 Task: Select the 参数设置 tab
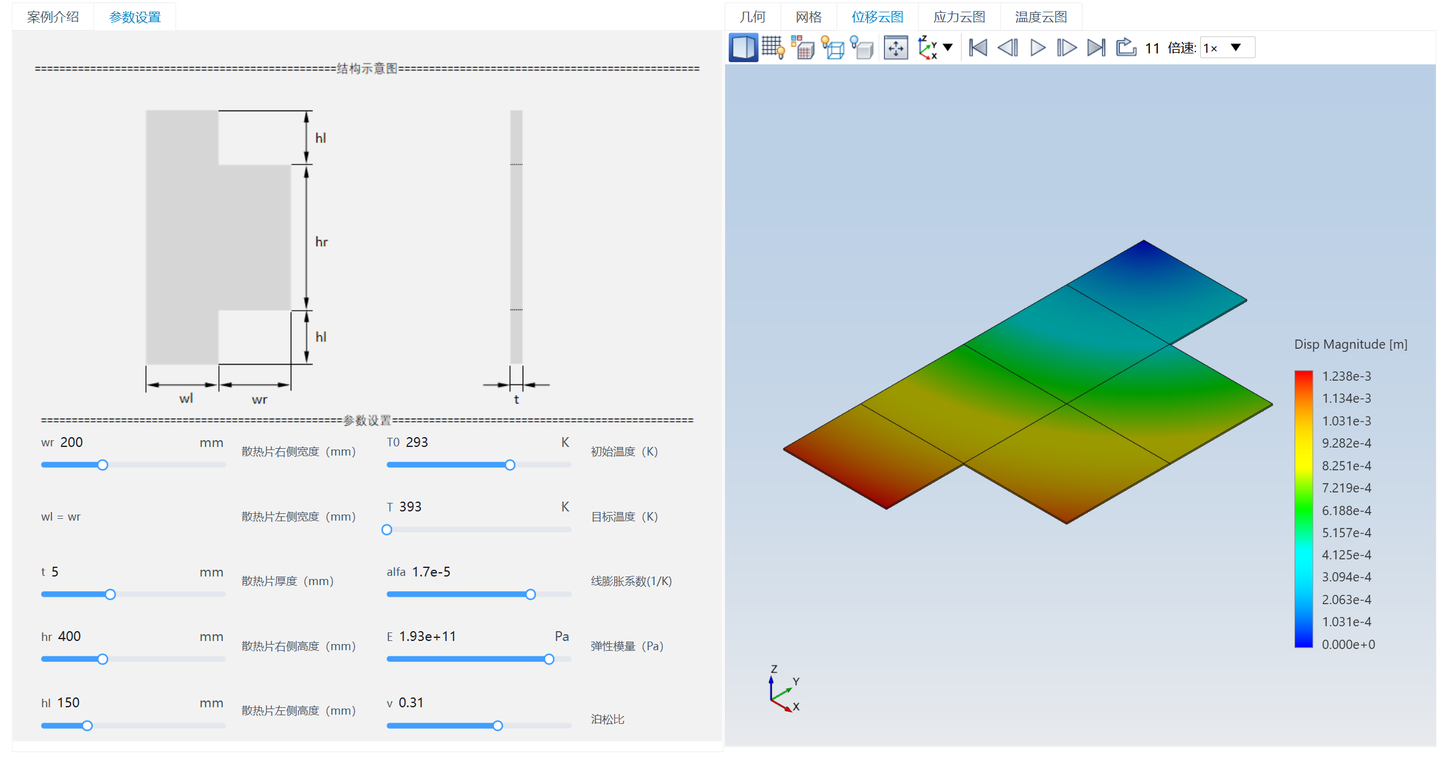click(x=135, y=17)
